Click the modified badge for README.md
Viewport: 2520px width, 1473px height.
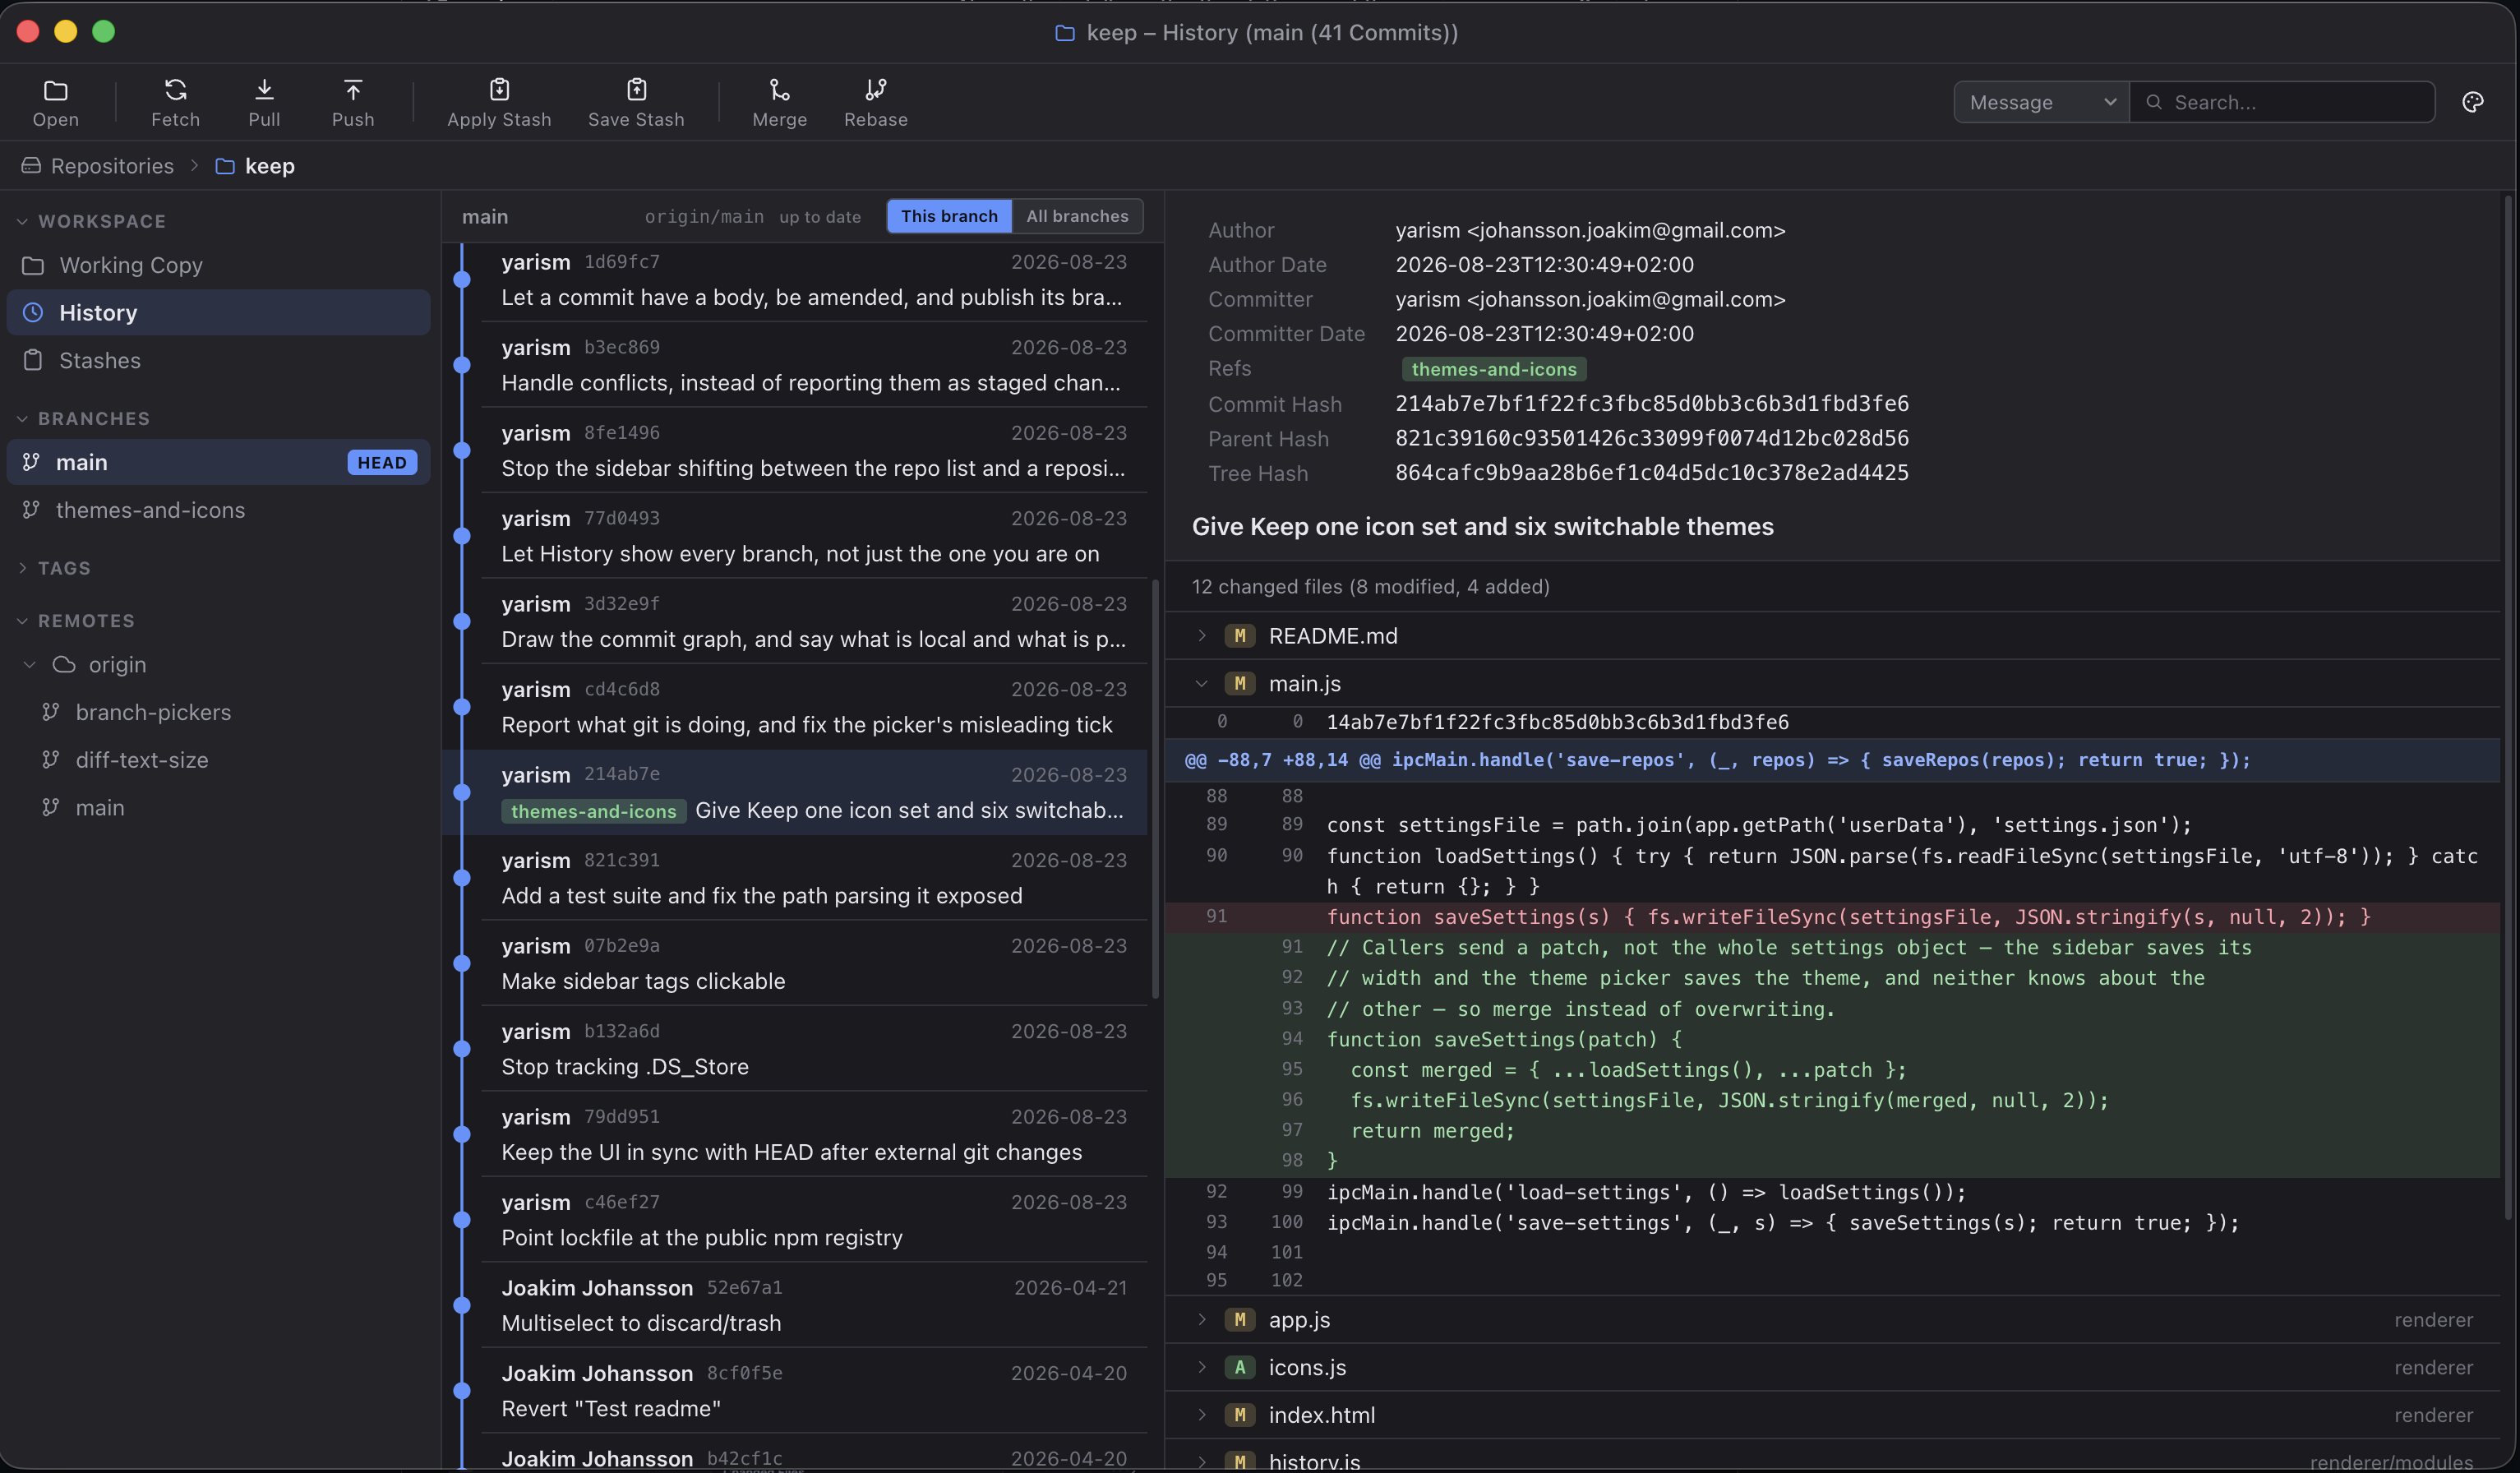pos(1239,636)
